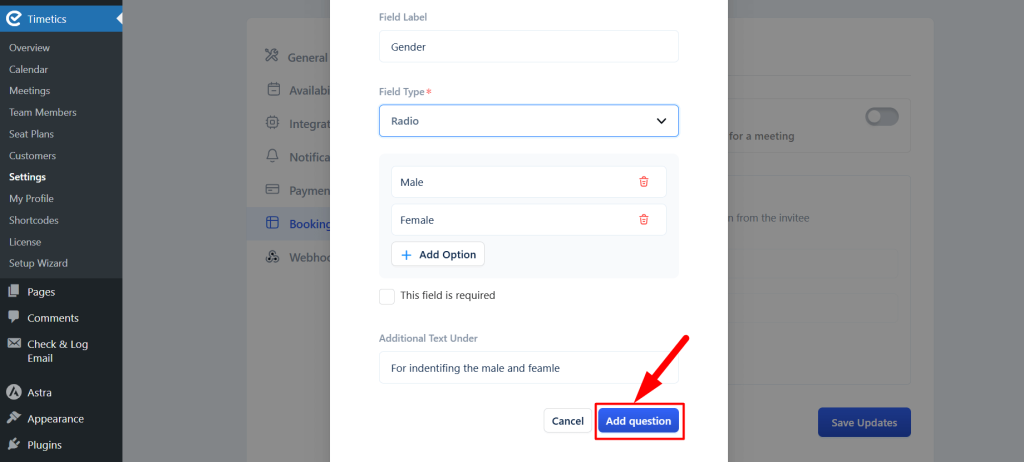Click the Field Type dropdown chevron arrow
Image resolution: width=1024 pixels, height=462 pixels.
661,121
